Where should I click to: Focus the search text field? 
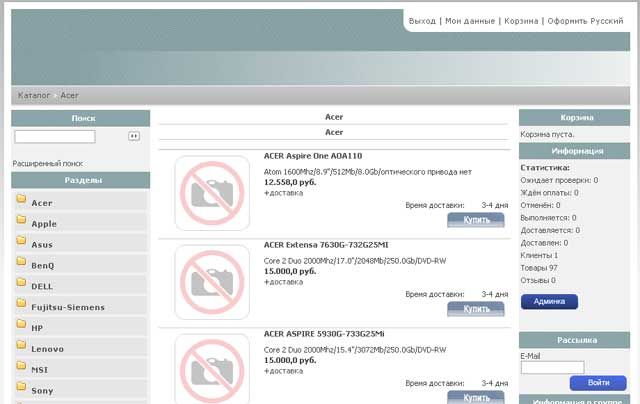pos(55,137)
